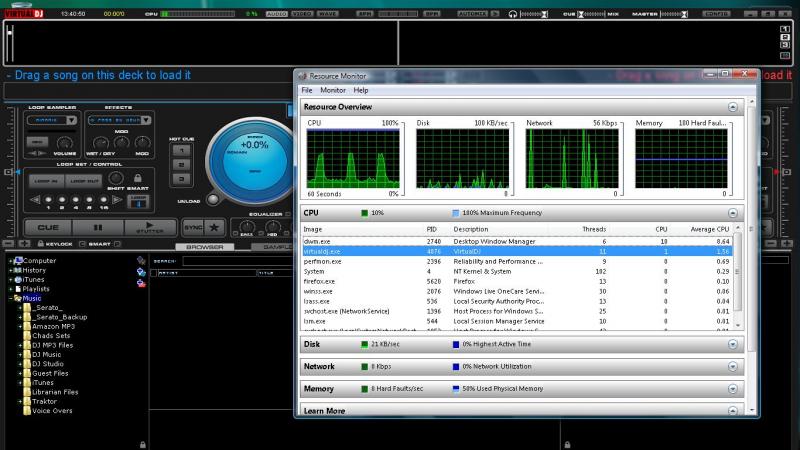
Task: Click the Unload deck button
Action: pyautogui.click(x=213, y=199)
